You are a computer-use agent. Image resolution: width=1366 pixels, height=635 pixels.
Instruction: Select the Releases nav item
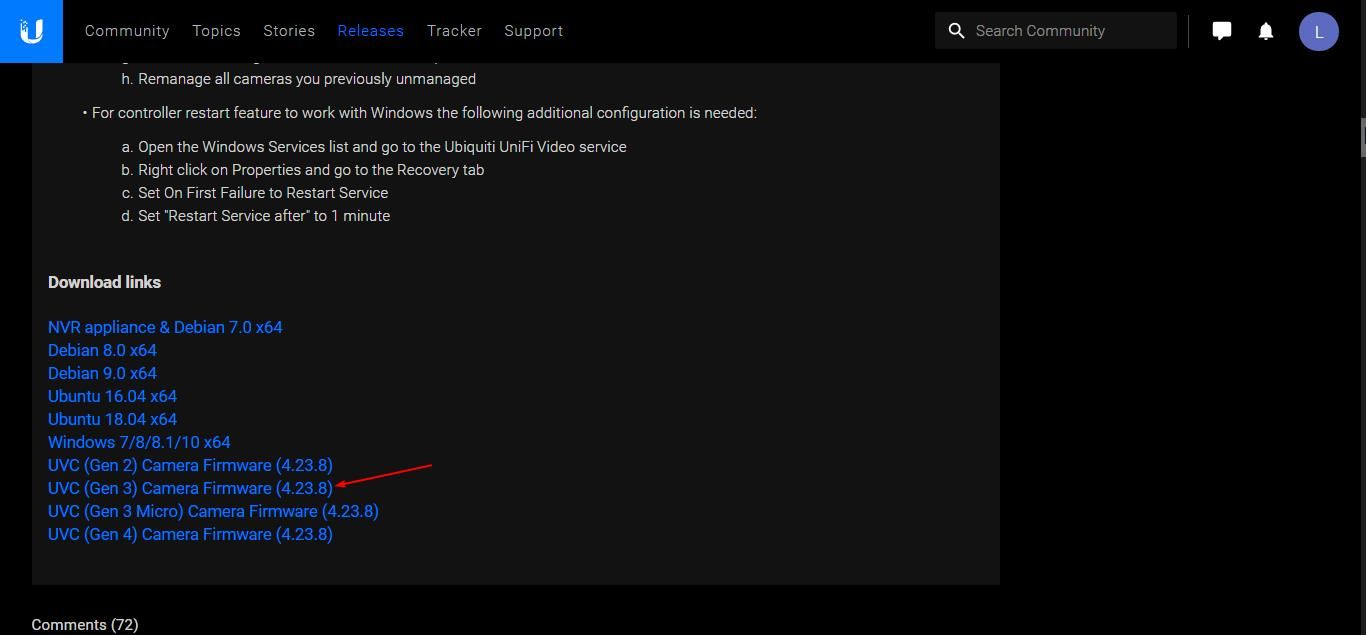click(370, 31)
